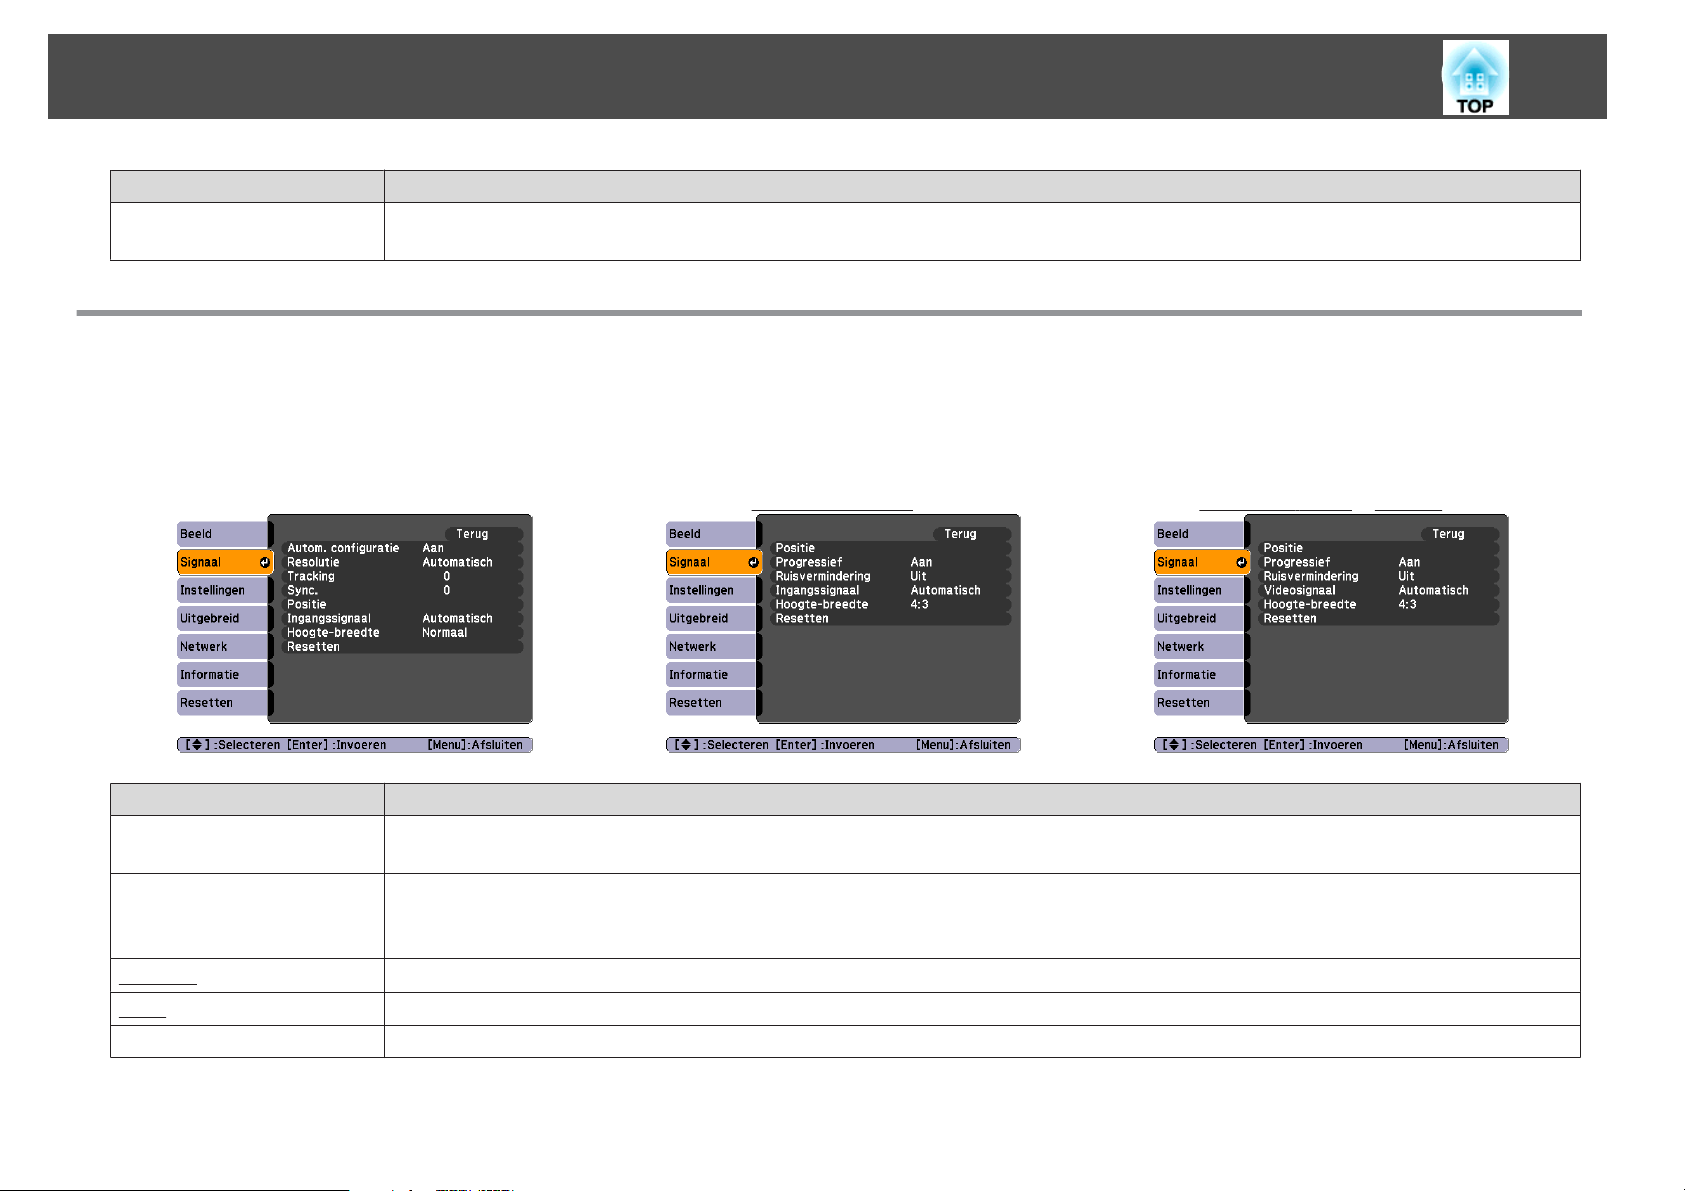The width and height of the screenshot is (1685, 1191).
Task: Select Ruisvermindering row in the middle menu
Action: pos(890,576)
